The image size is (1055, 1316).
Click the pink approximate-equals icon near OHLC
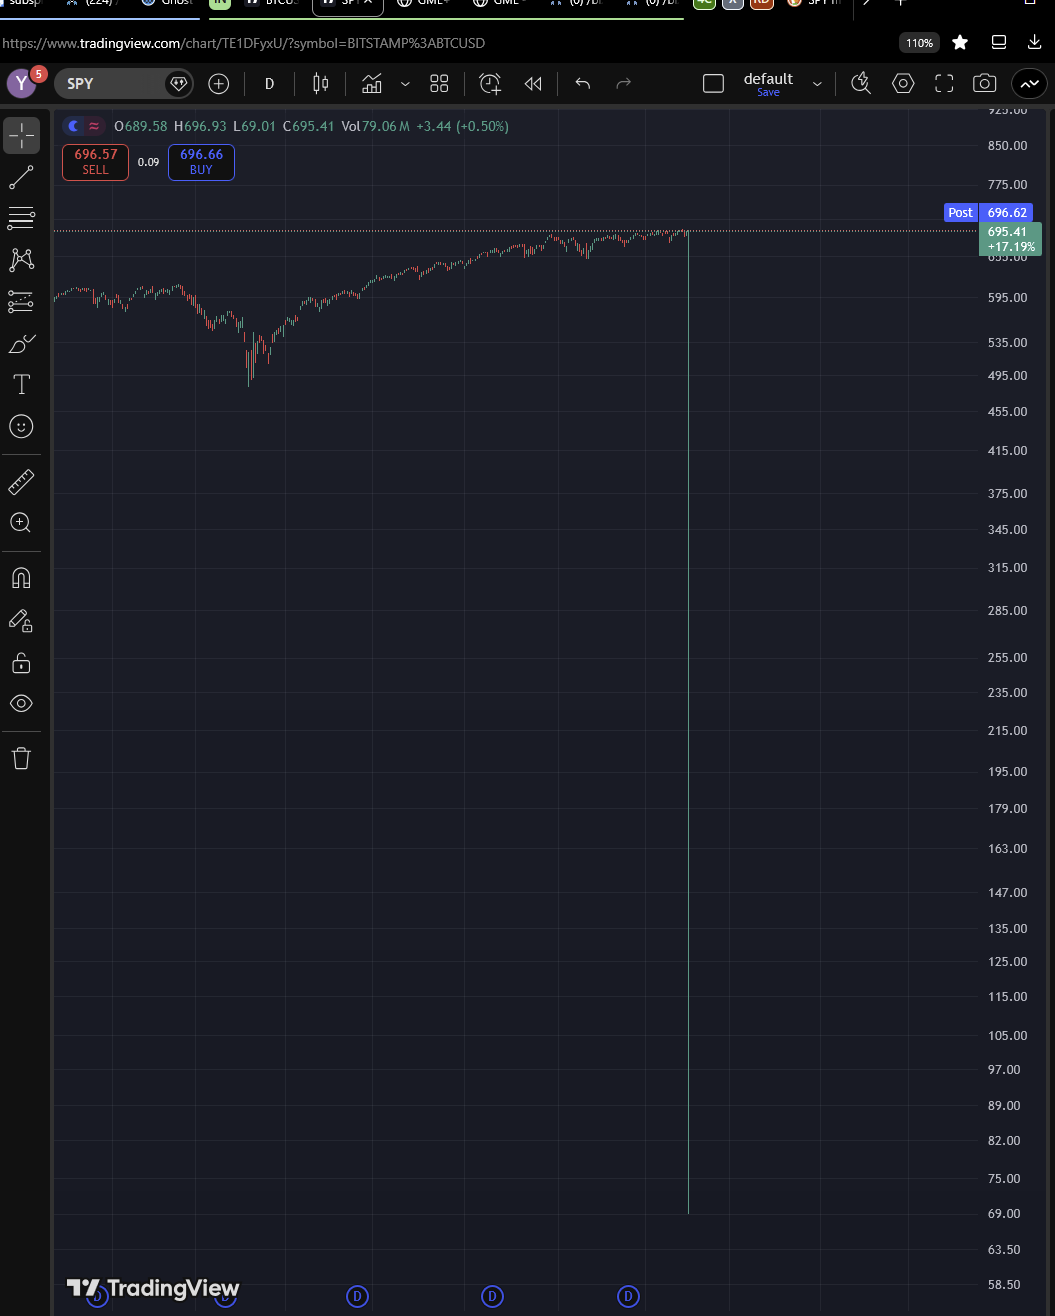coord(94,126)
